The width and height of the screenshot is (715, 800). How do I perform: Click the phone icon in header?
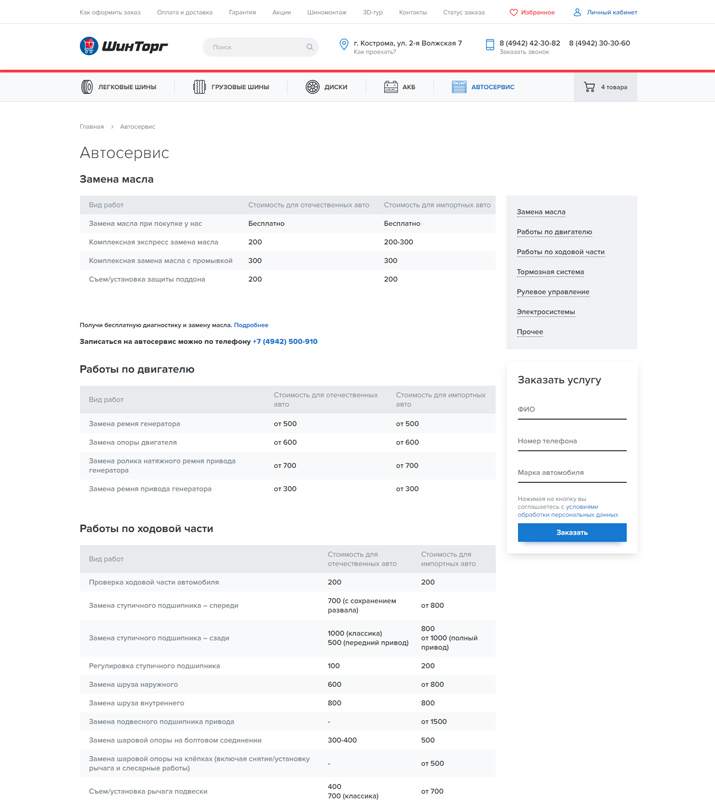490,45
